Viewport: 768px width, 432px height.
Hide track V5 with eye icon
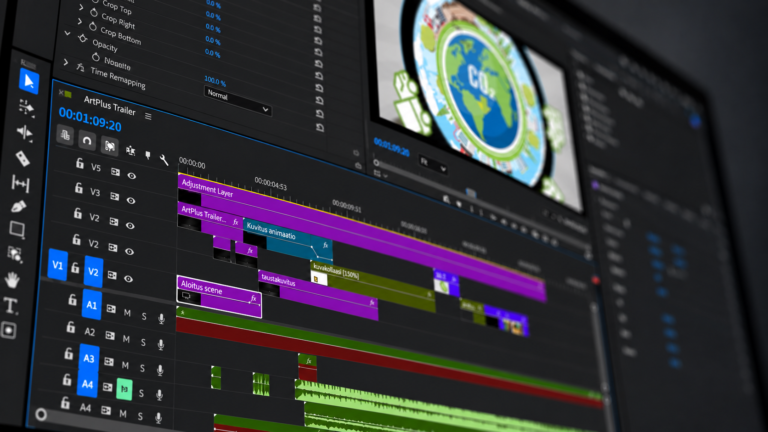tap(131, 175)
